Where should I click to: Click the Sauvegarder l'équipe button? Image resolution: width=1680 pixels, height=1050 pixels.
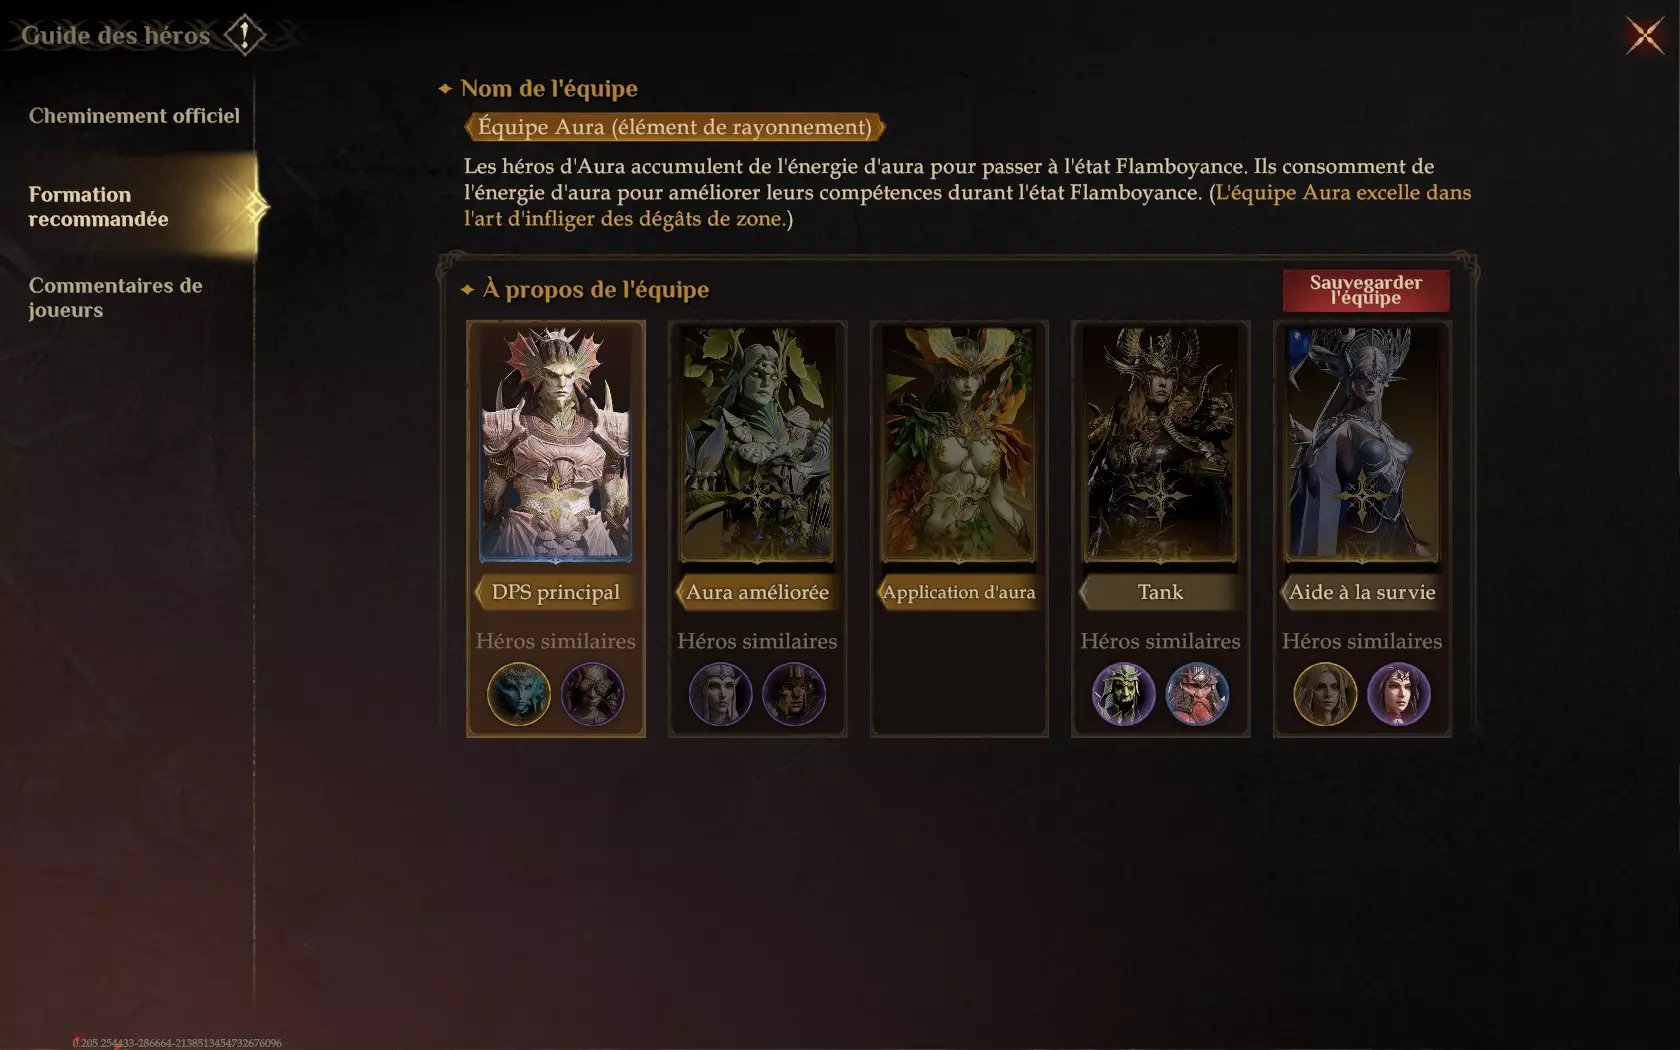point(1366,290)
